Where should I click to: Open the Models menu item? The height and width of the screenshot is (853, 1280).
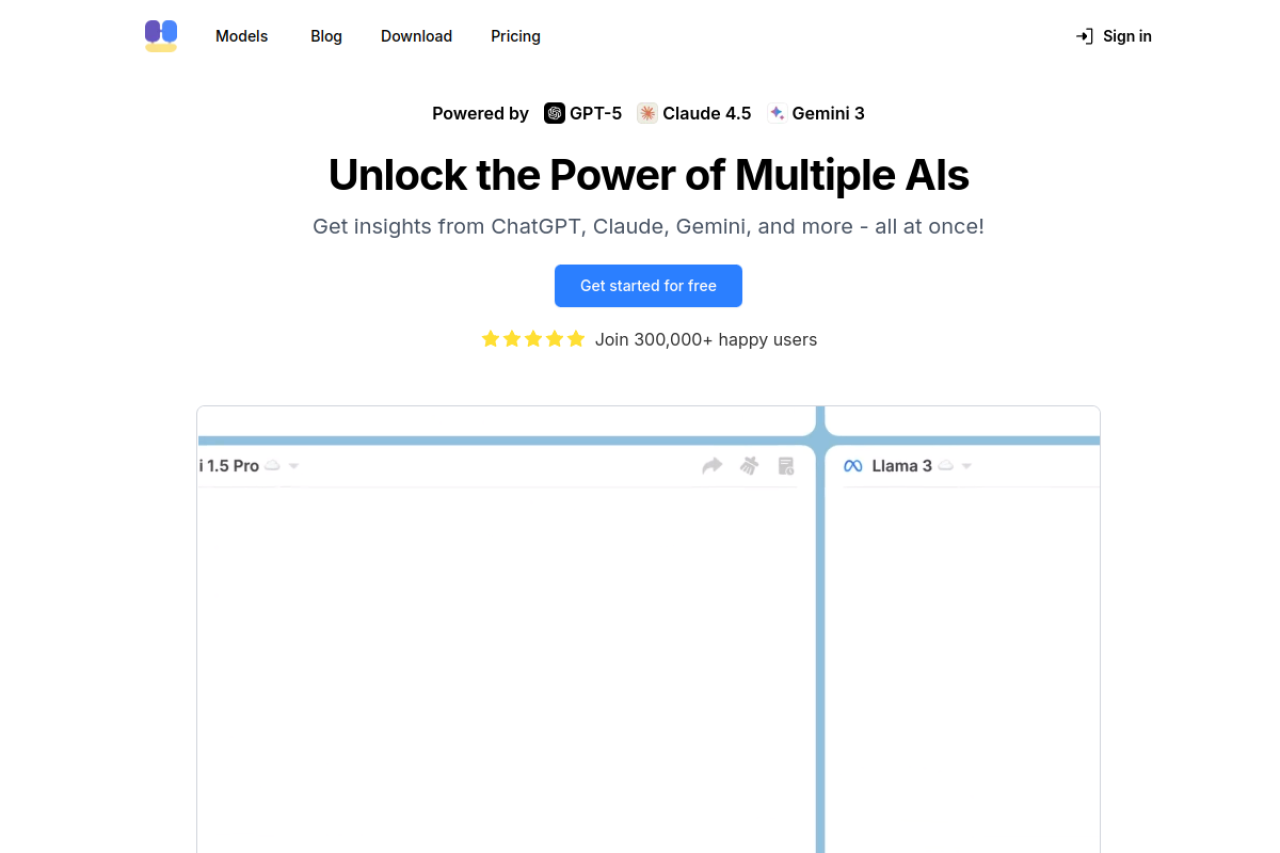(x=242, y=36)
